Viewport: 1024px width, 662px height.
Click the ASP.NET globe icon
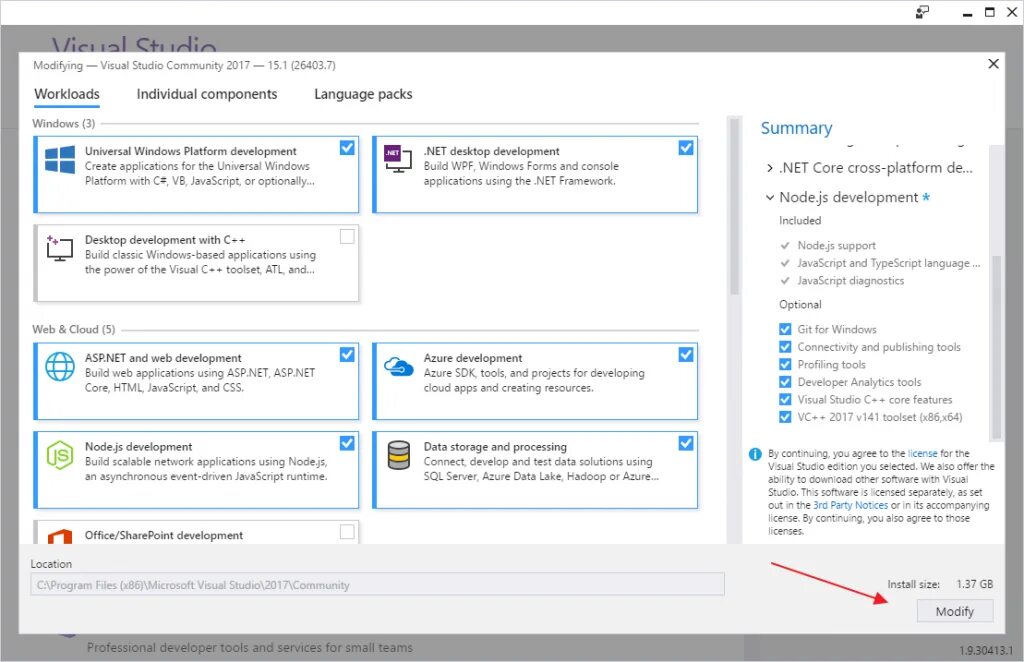(x=59, y=366)
